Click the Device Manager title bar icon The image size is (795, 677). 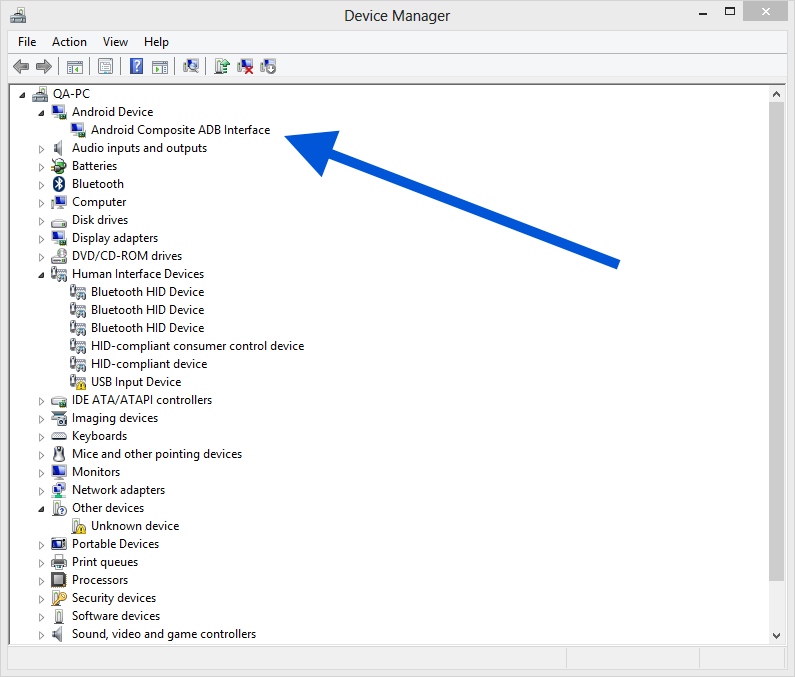coord(18,16)
